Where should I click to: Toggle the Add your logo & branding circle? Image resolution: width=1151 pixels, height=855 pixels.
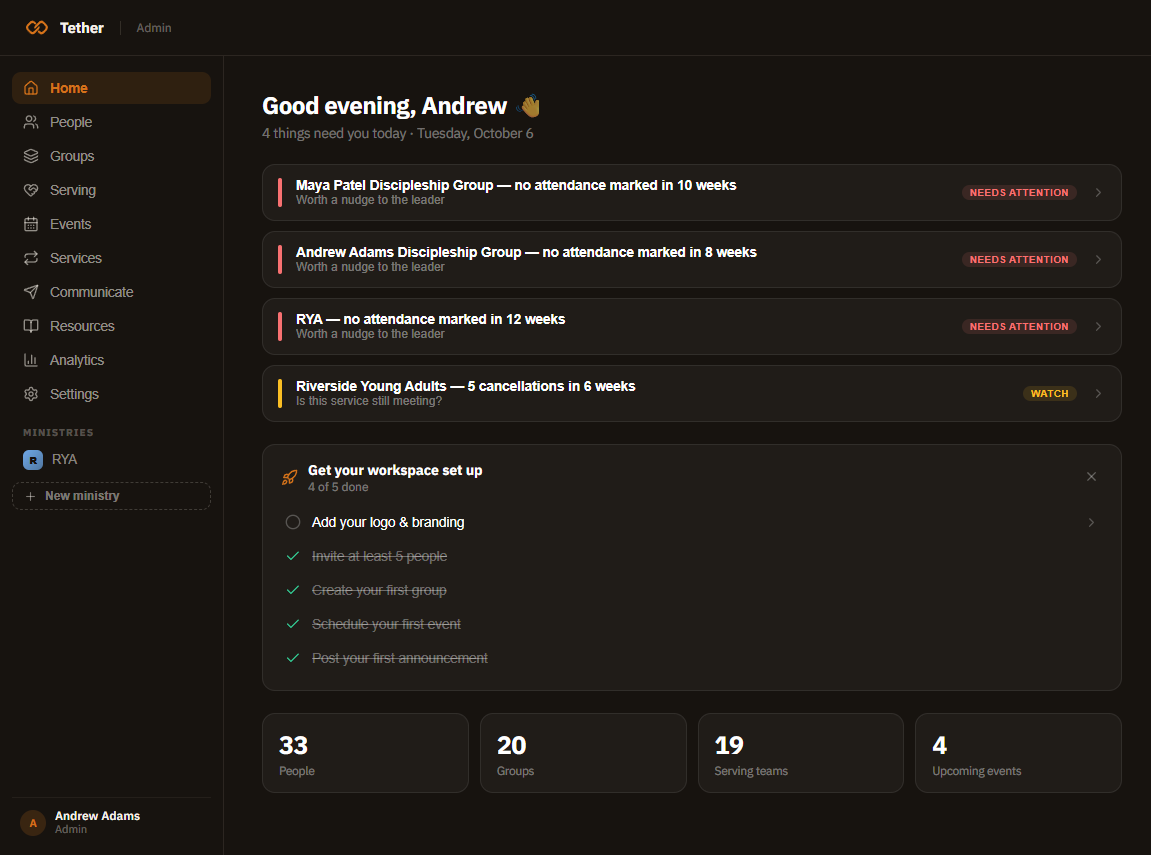click(293, 523)
